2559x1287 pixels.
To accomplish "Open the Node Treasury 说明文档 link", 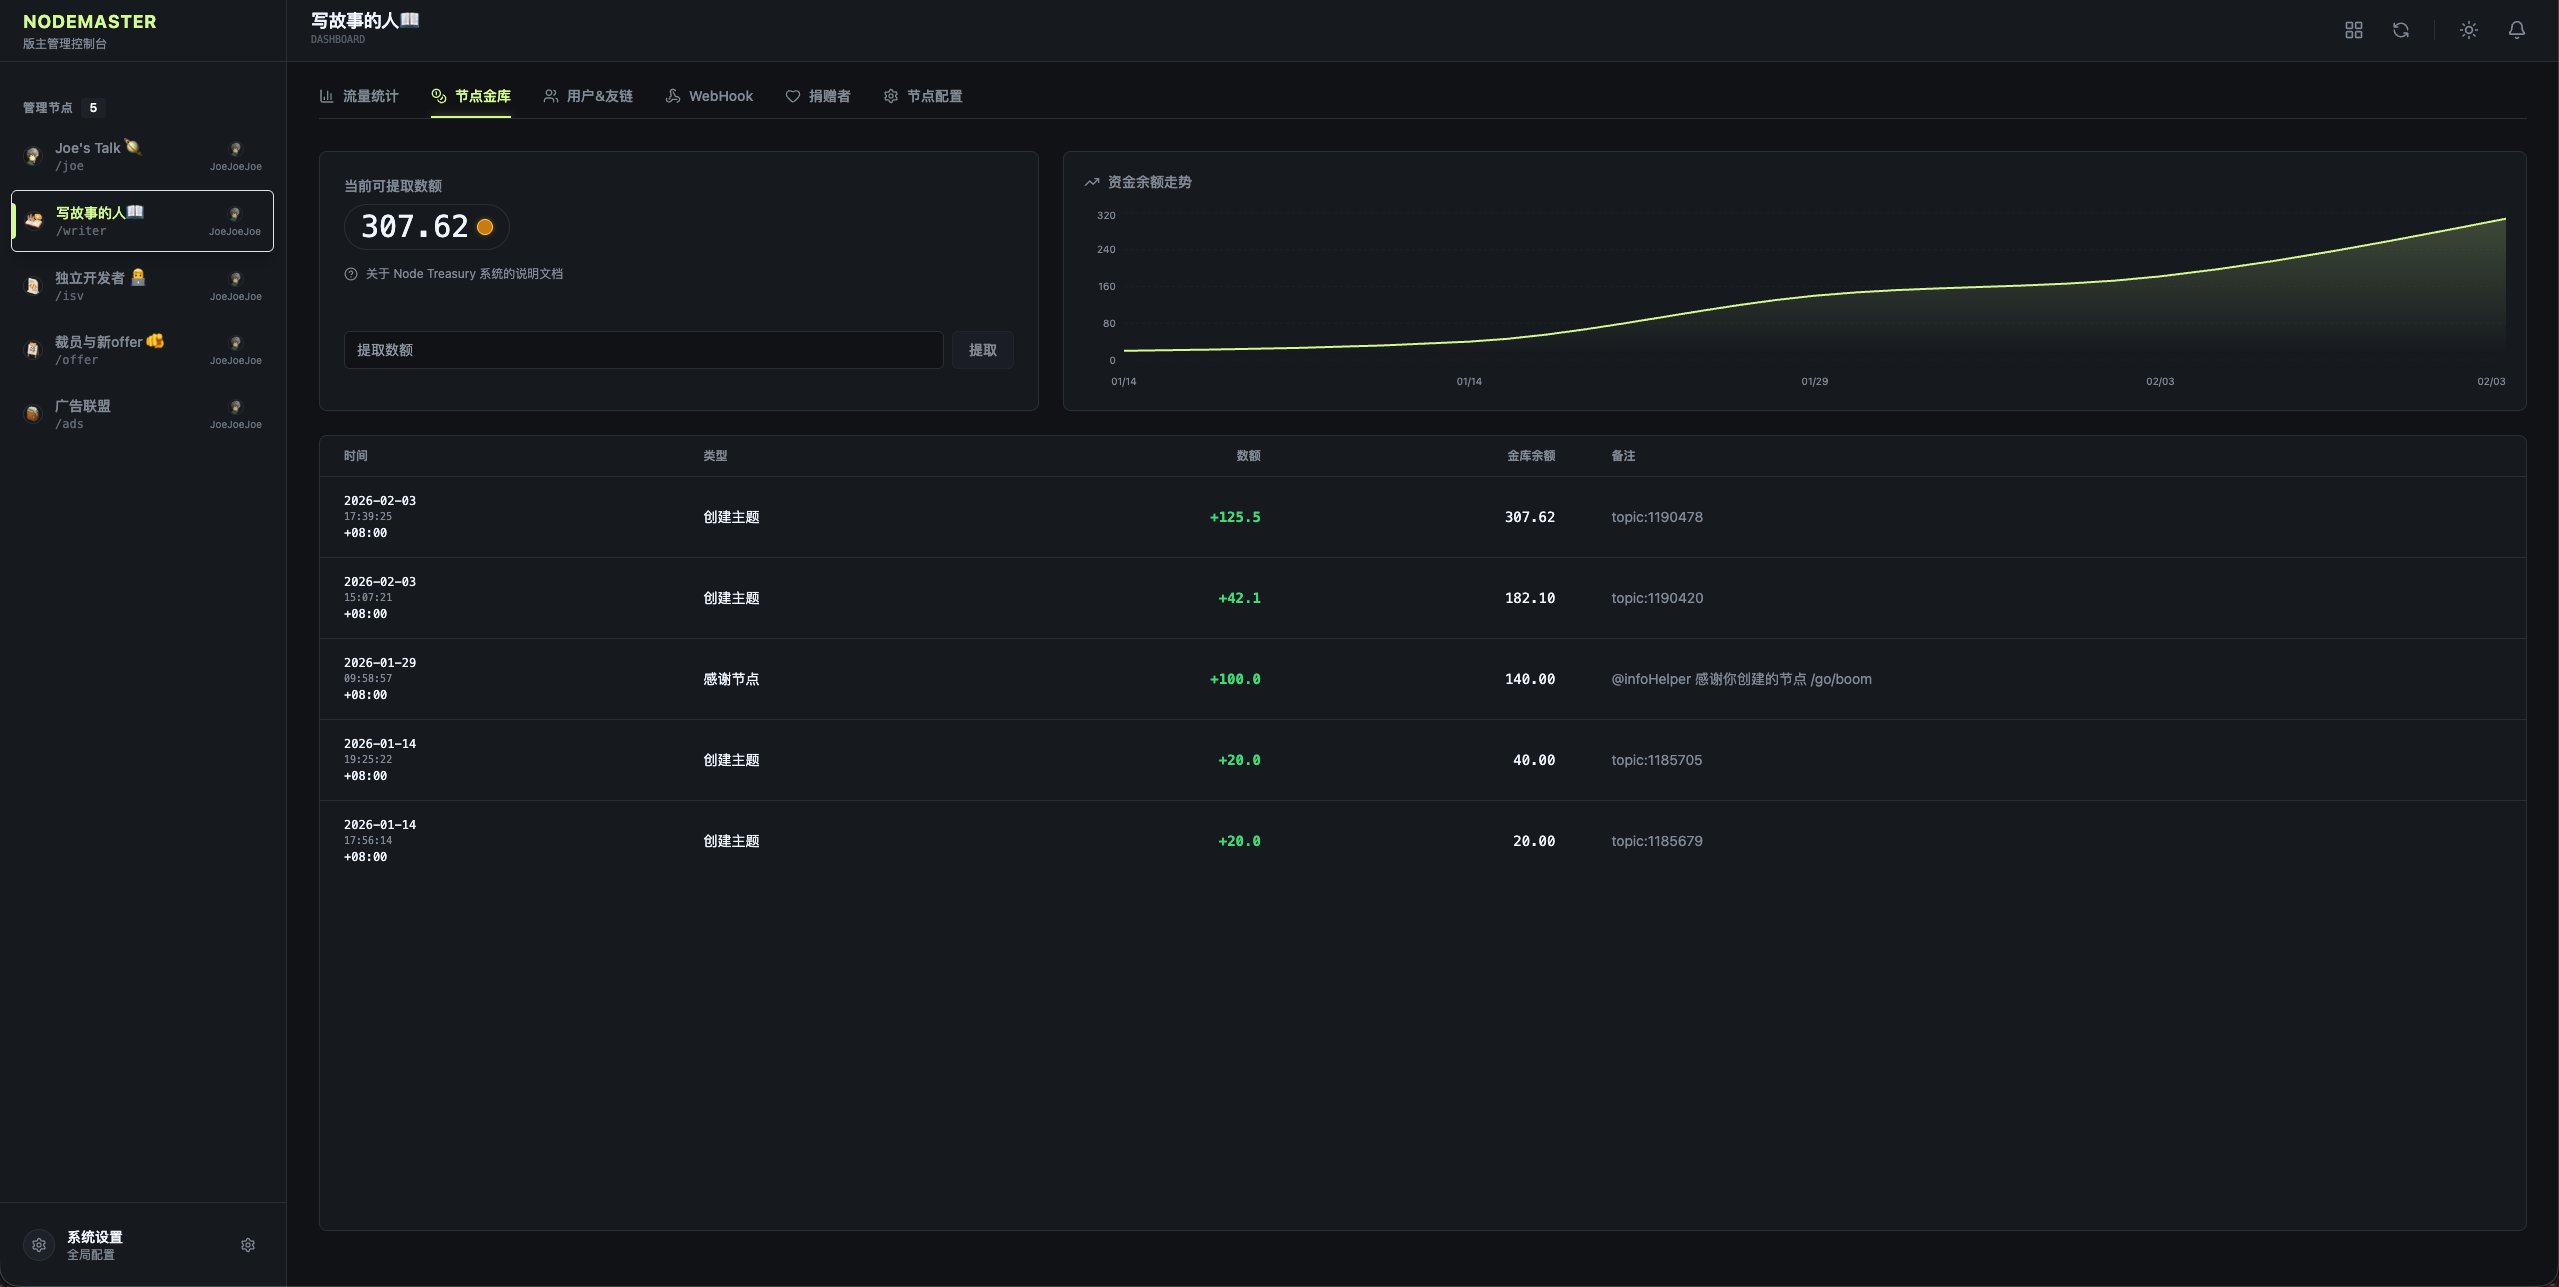I will tap(464, 274).
